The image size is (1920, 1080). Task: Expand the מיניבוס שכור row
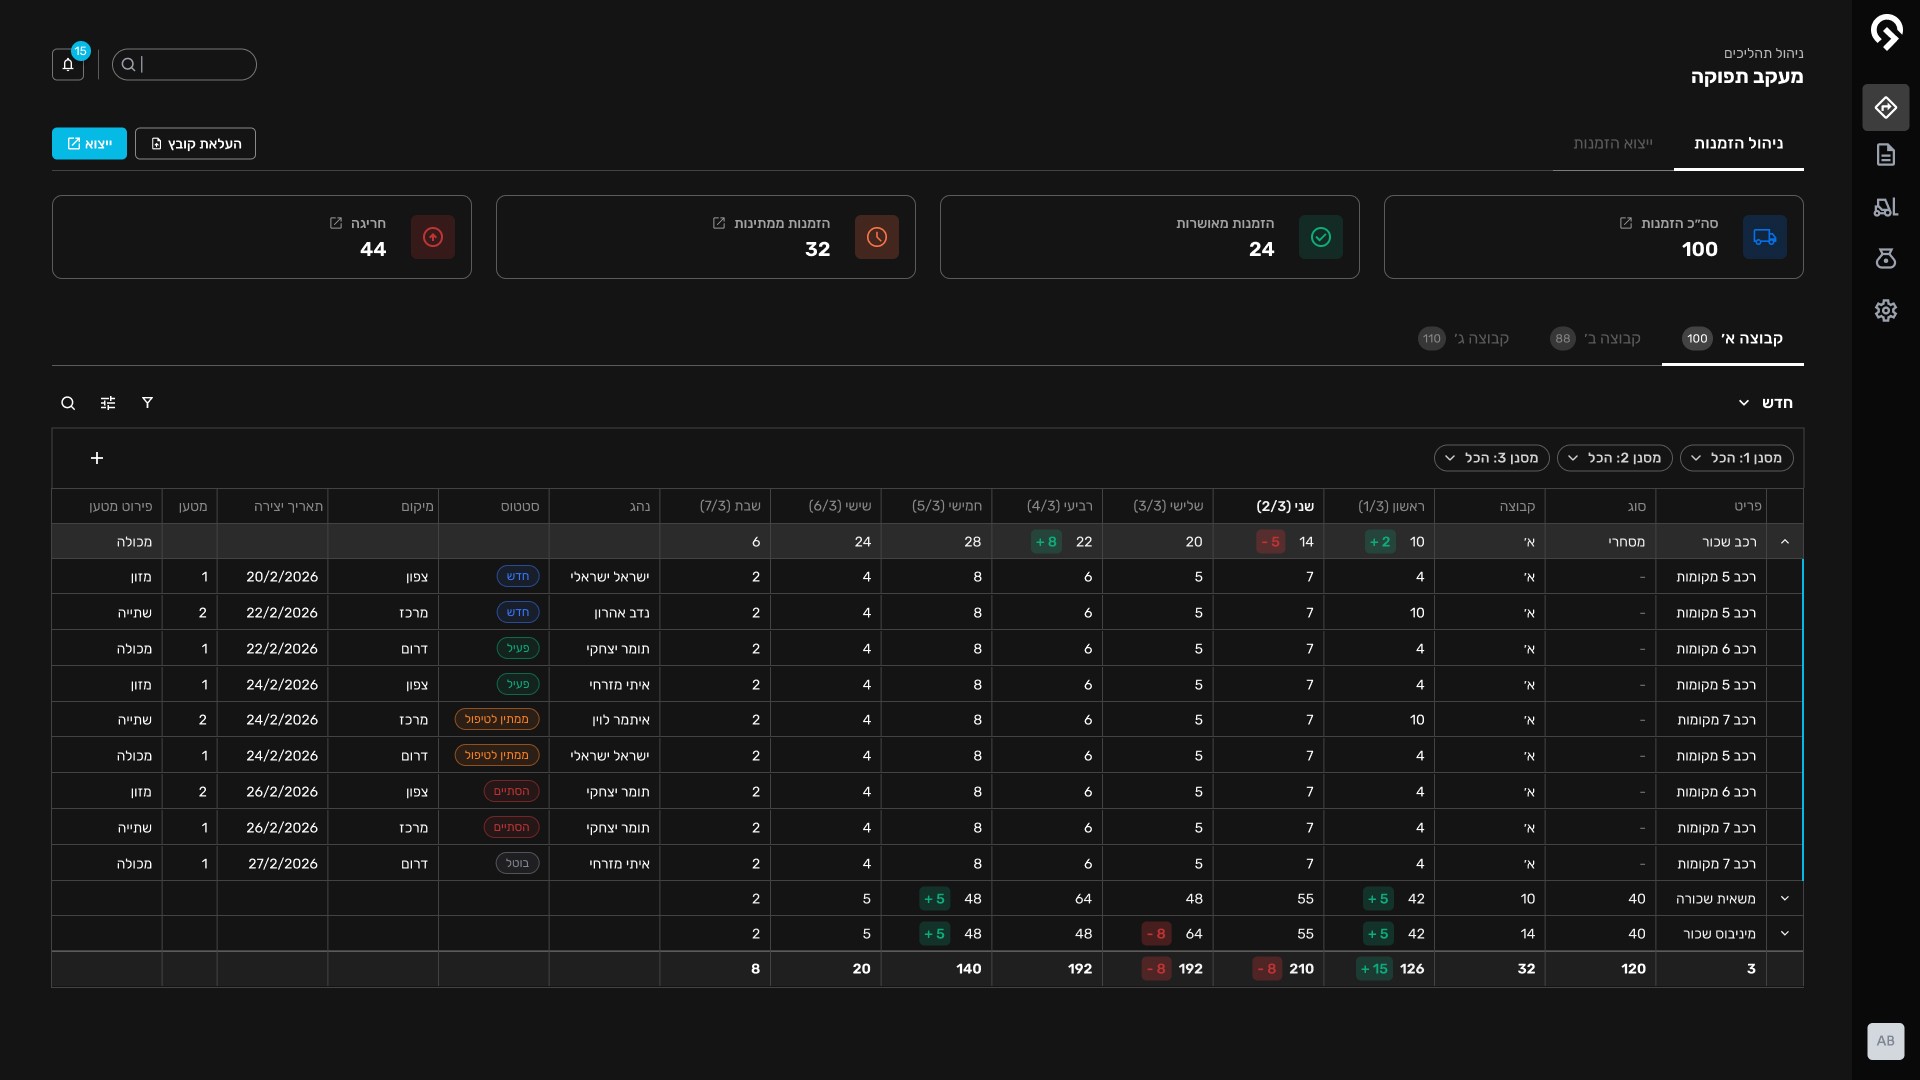point(1784,934)
